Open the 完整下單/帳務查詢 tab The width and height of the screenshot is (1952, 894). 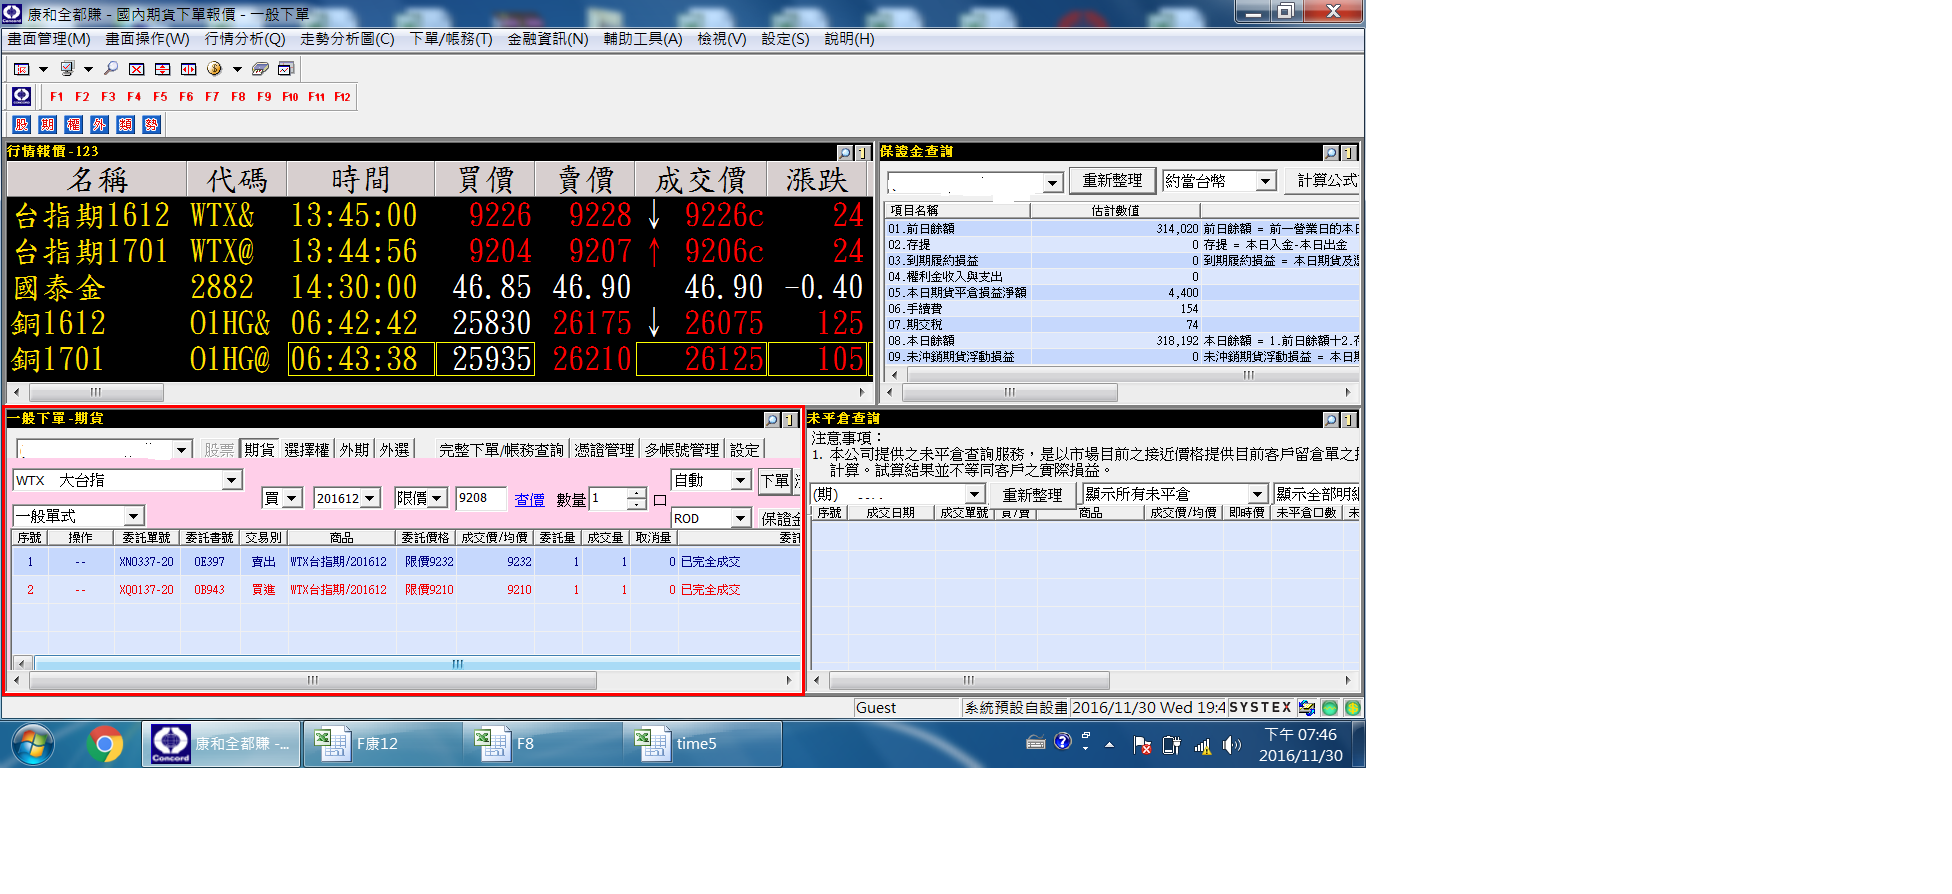click(x=502, y=450)
